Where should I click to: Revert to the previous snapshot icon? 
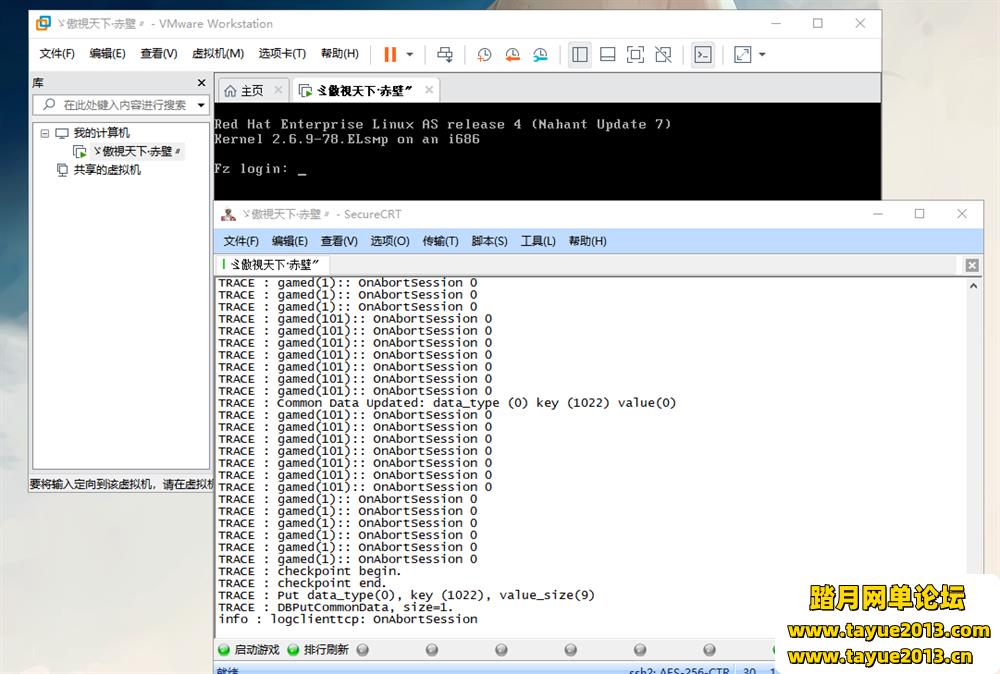[x=512, y=54]
